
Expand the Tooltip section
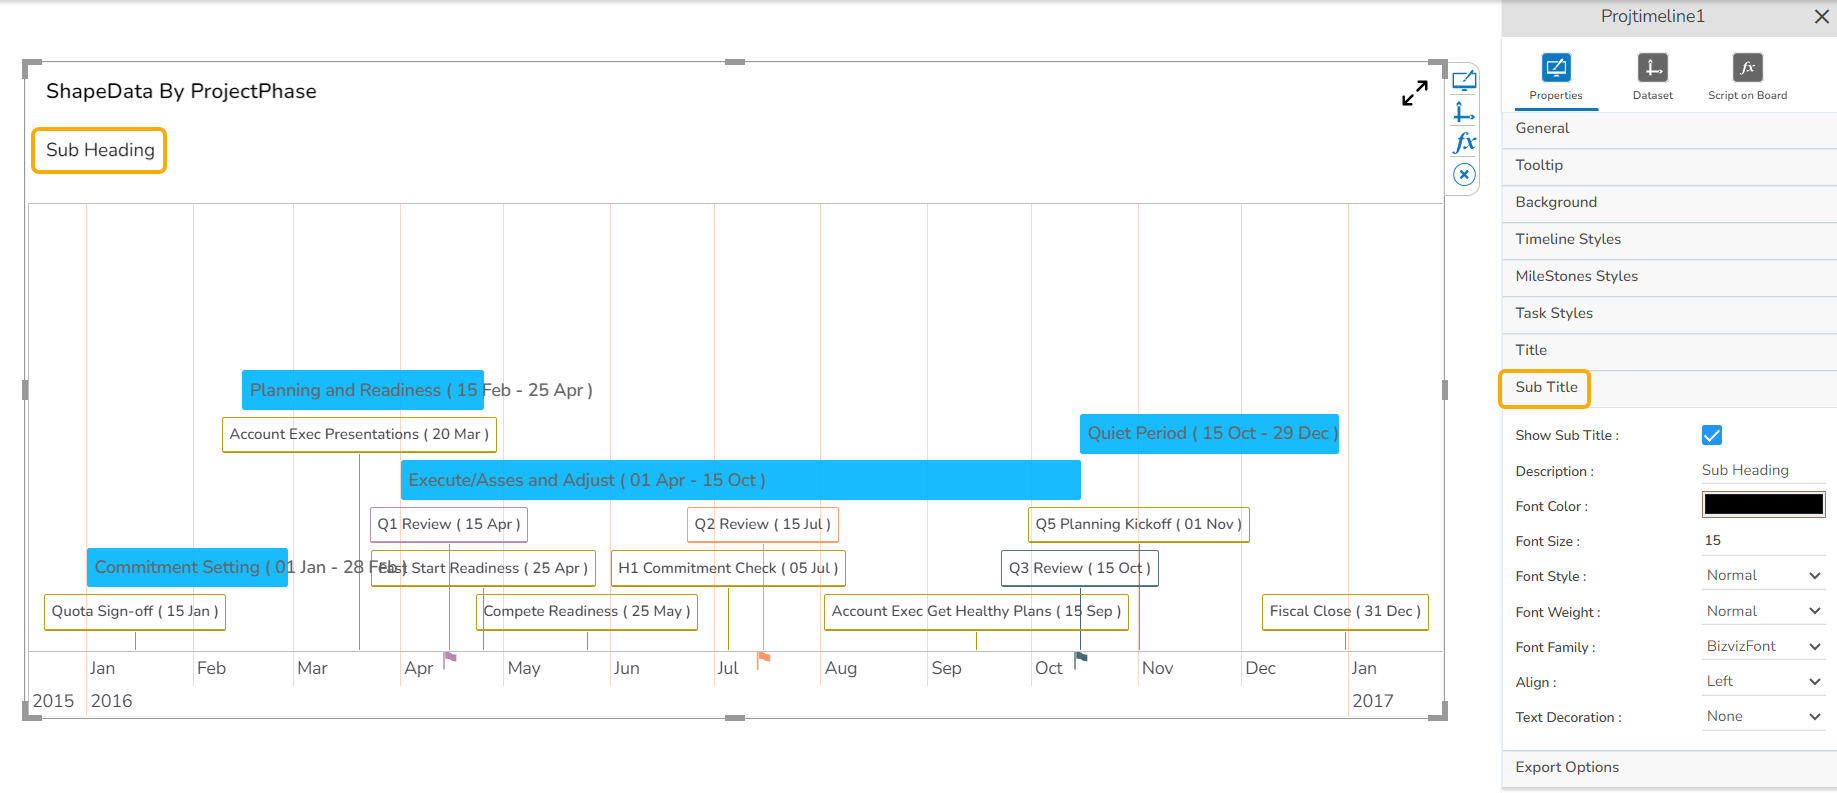click(x=1669, y=166)
